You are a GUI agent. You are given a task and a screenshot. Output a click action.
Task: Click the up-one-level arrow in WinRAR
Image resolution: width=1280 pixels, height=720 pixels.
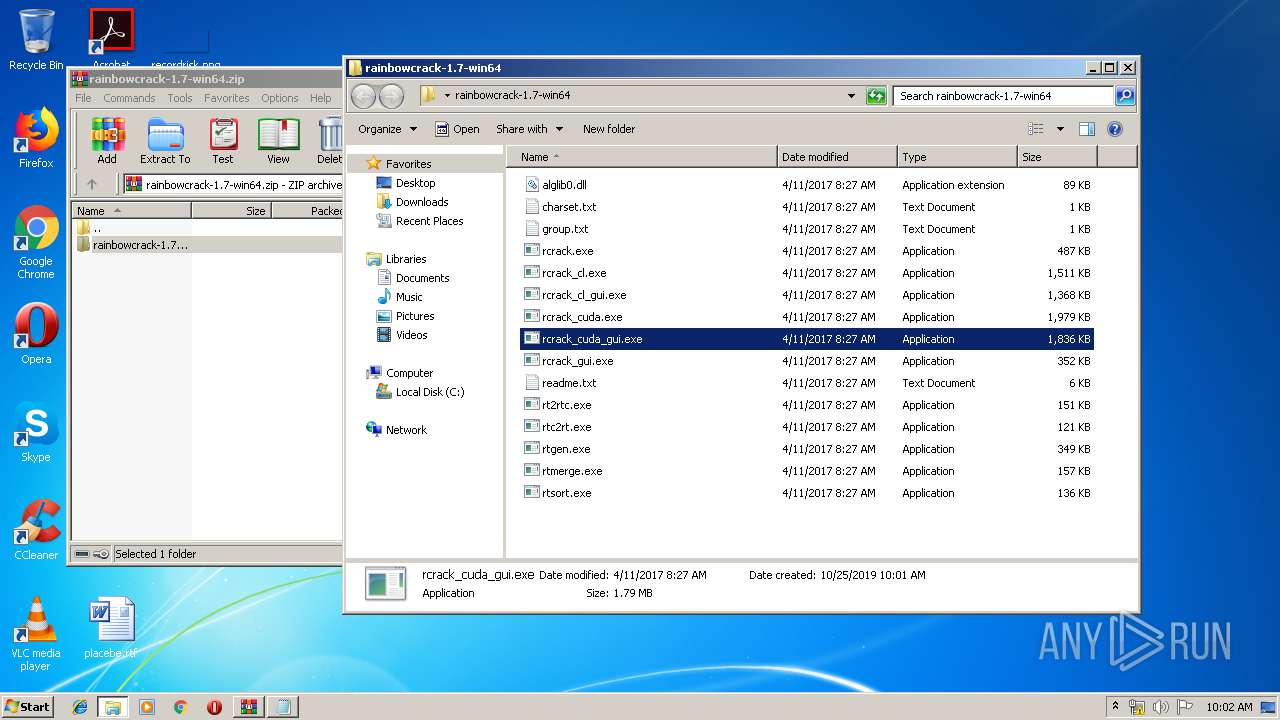coord(92,184)
